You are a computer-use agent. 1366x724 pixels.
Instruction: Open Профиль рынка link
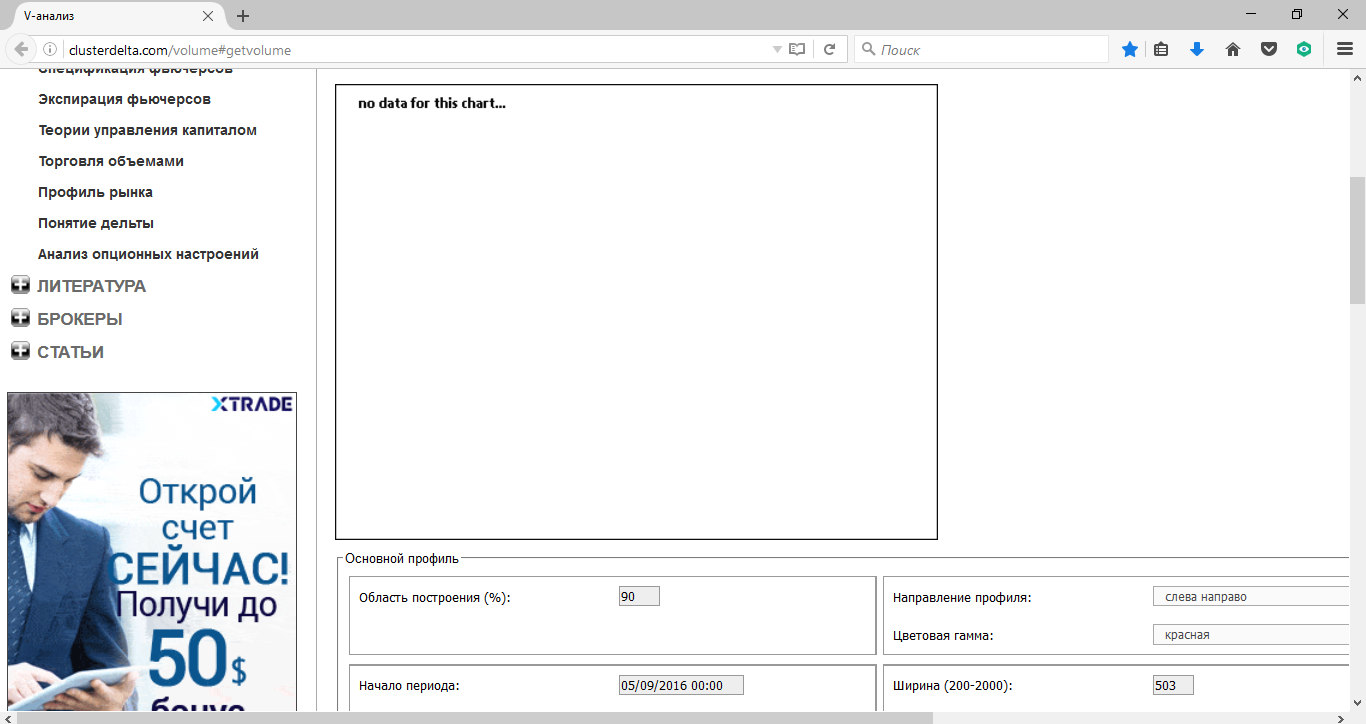96,192
